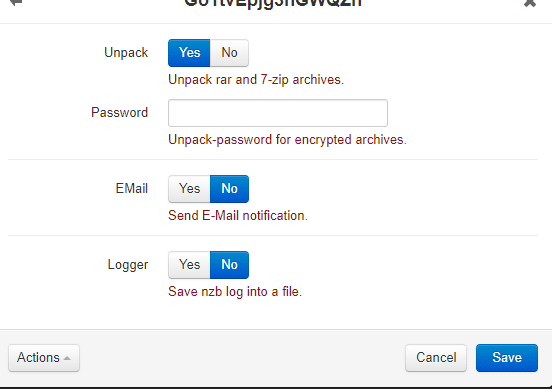Enable EMail notification with Yes
Image resolution: width=552 pixels, height=389 pixels.
click(189, 189)
